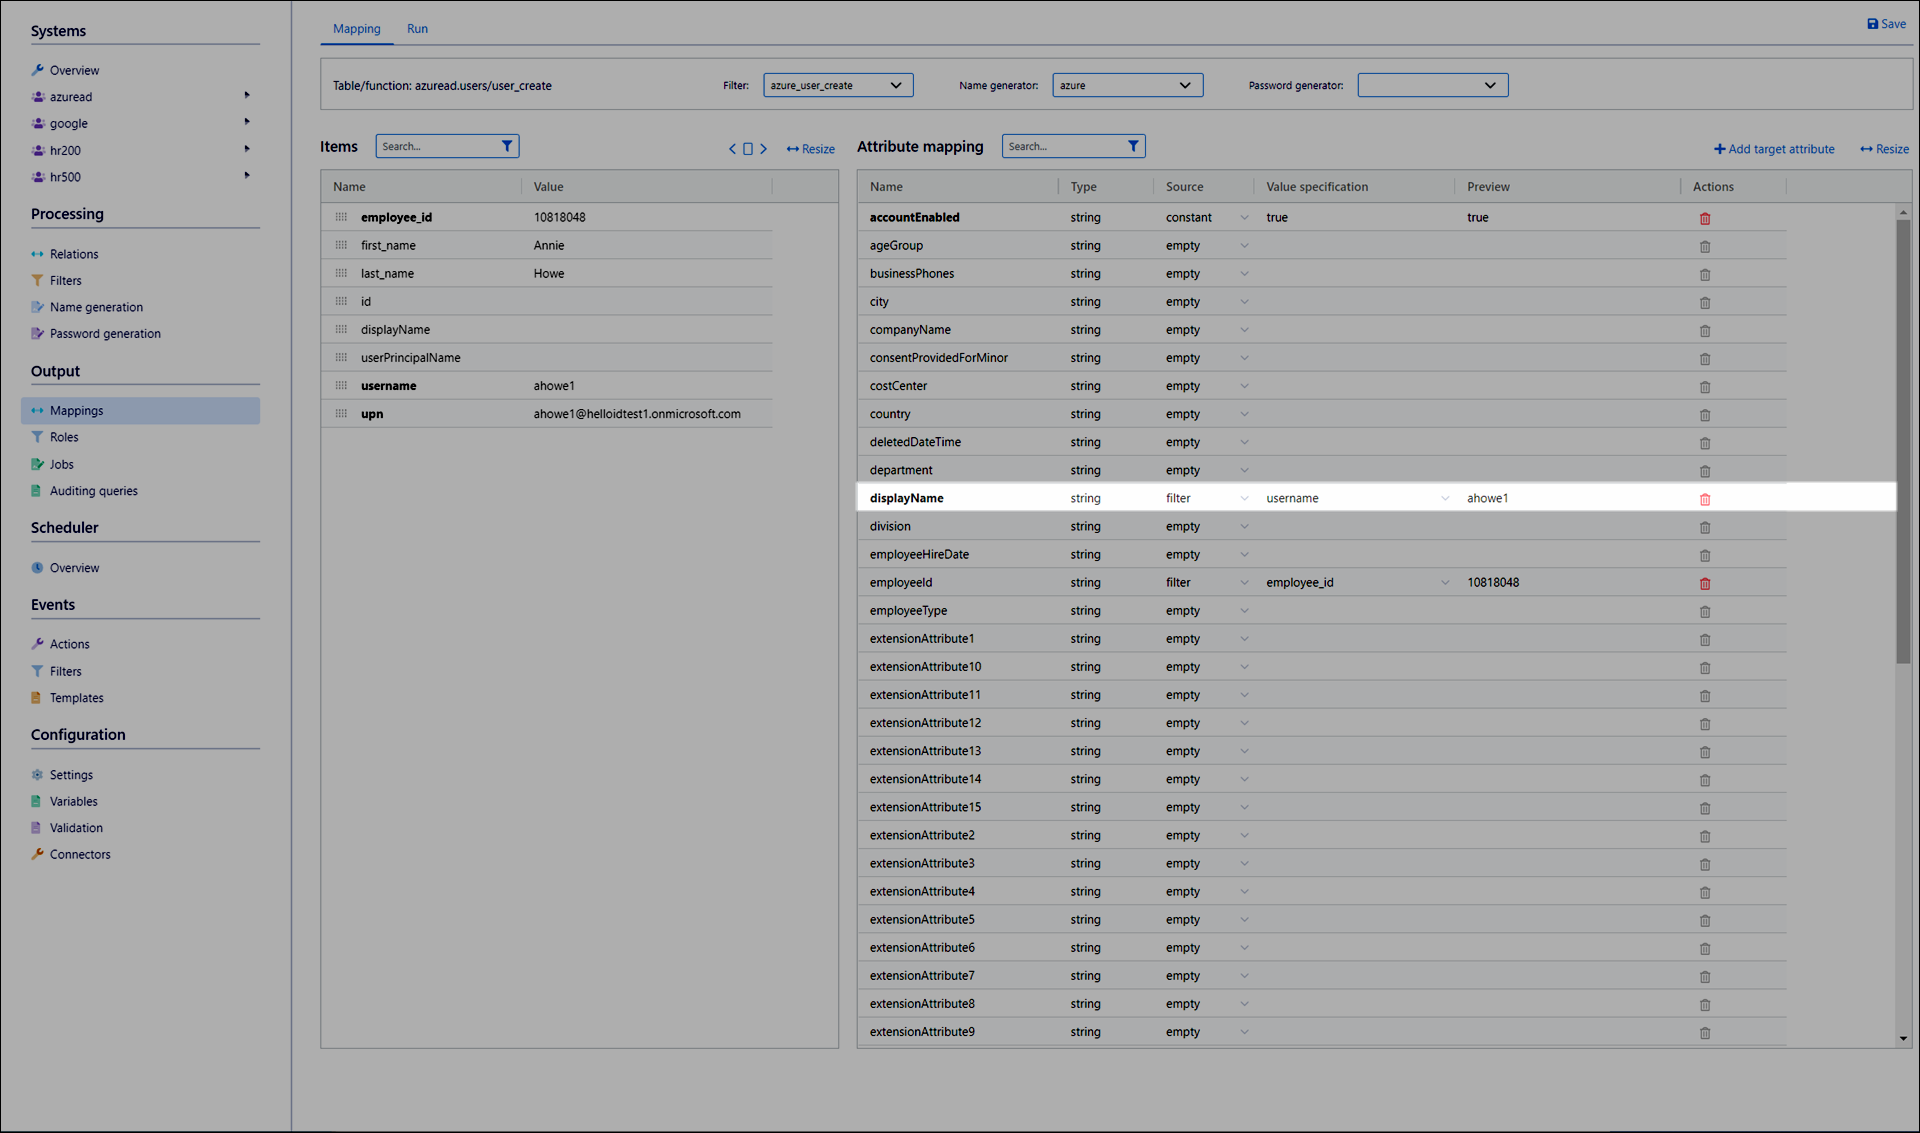Screen dimensions: 1920x1133
Task: Open the Name generator dropdown
Action: coord(1127,86)
